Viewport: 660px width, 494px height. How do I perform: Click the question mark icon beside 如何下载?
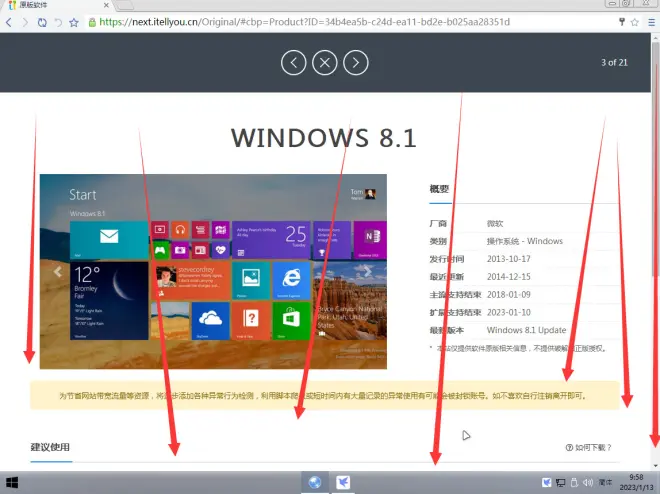(569, 447)
